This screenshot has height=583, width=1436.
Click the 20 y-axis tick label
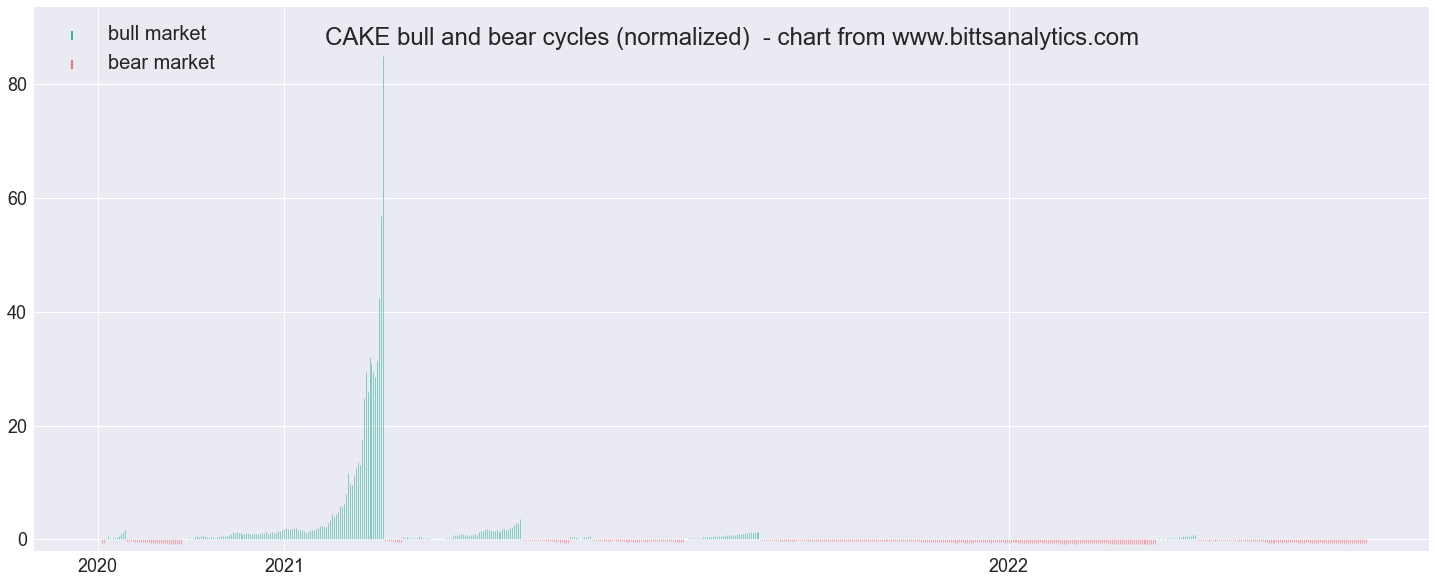(17, 426)
